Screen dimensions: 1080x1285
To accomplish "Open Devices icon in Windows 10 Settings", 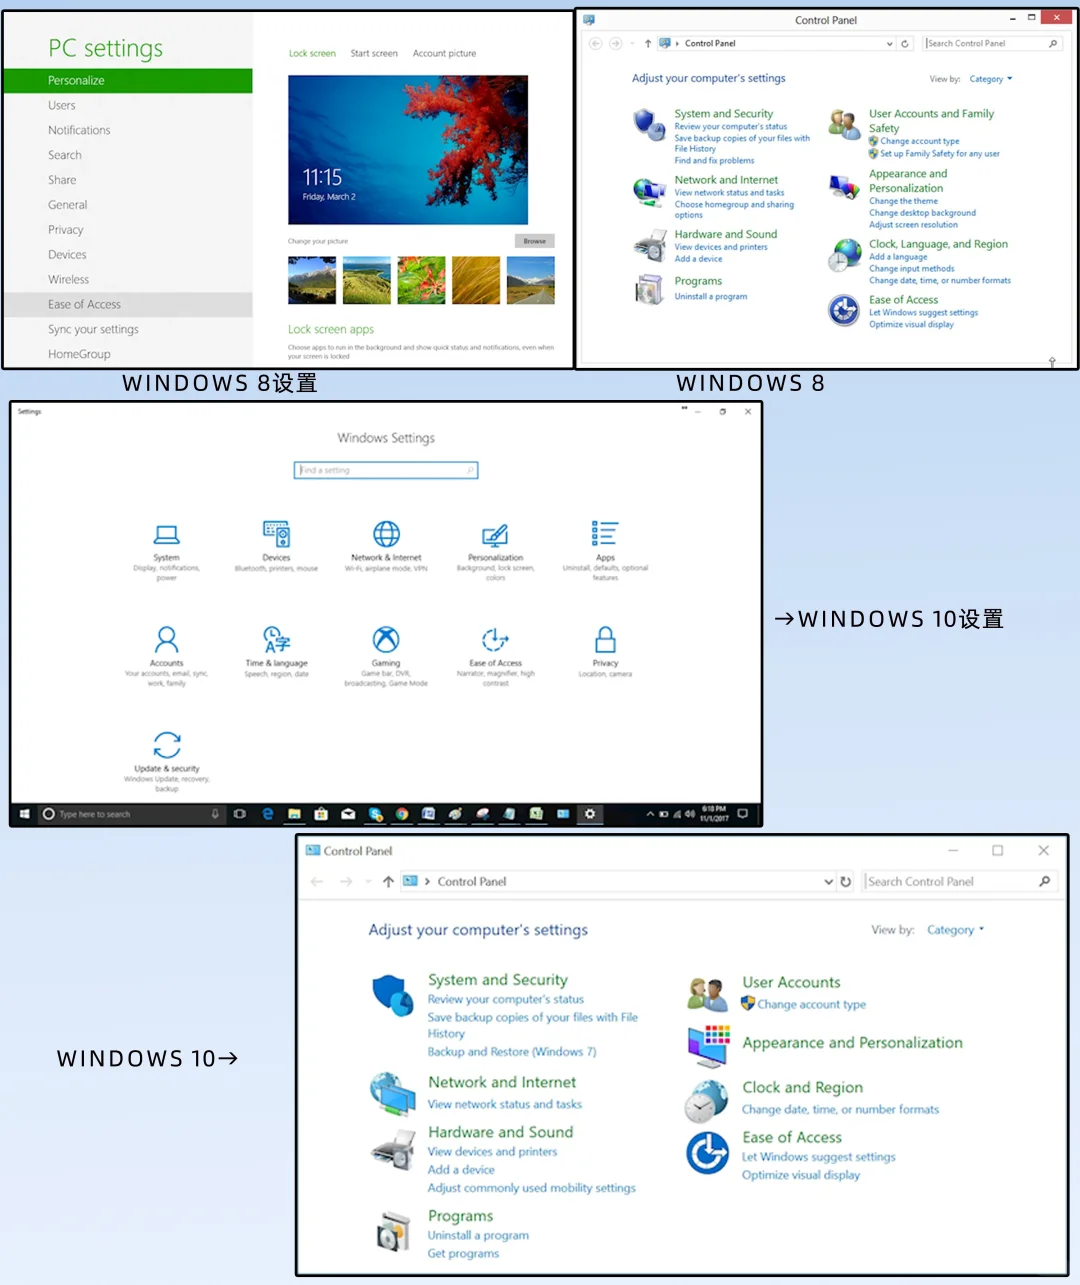I will 276,534.
